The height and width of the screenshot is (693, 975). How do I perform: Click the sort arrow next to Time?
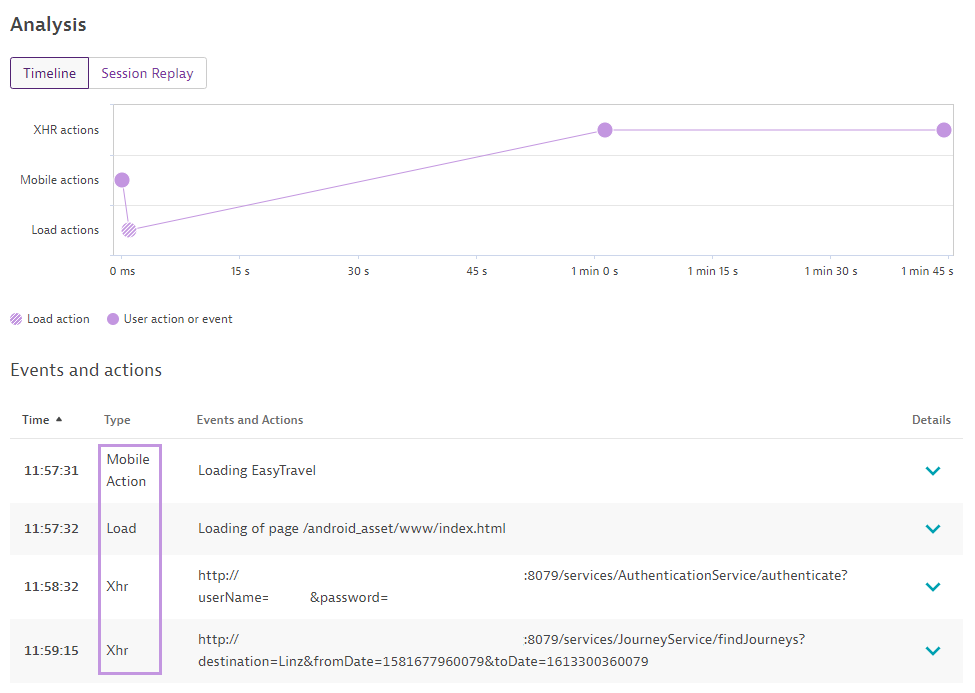point(59,420)
